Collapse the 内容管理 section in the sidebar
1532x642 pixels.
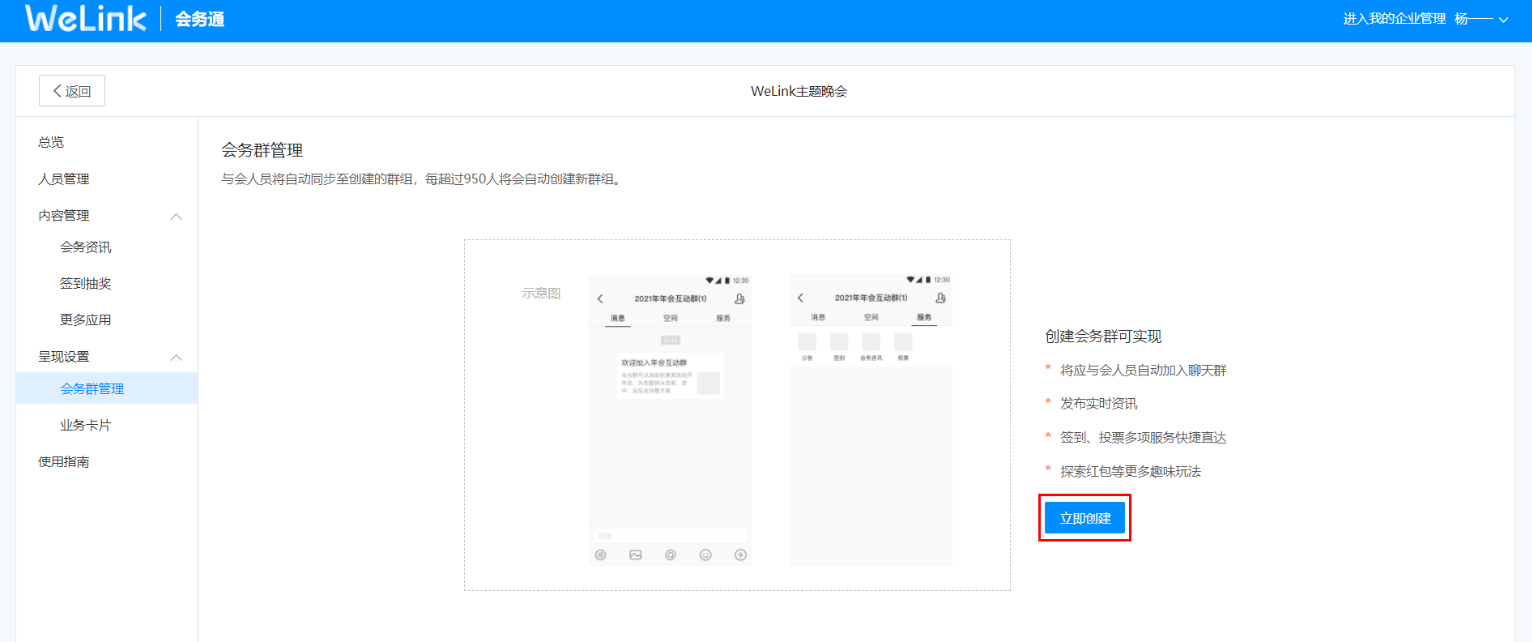click(176, 215)
